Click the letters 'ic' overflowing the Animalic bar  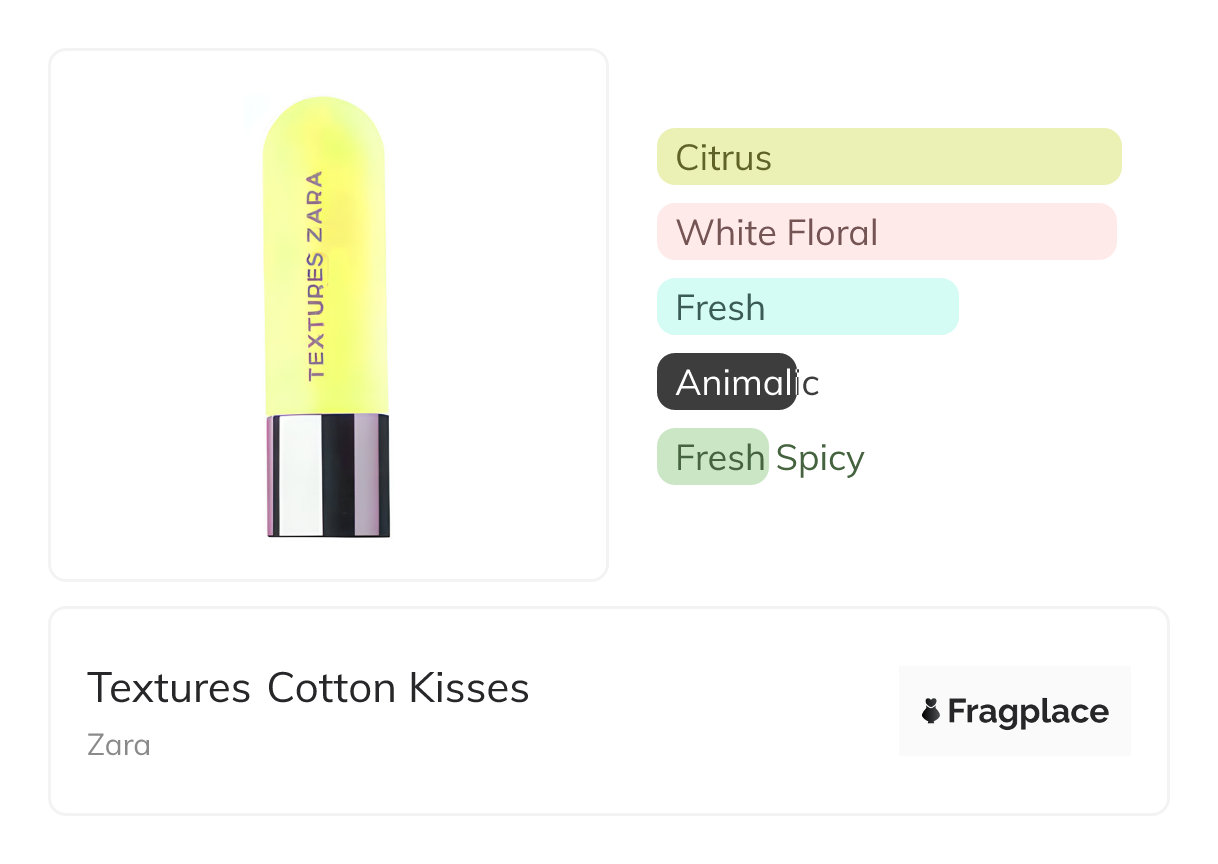tap(808, 383)
